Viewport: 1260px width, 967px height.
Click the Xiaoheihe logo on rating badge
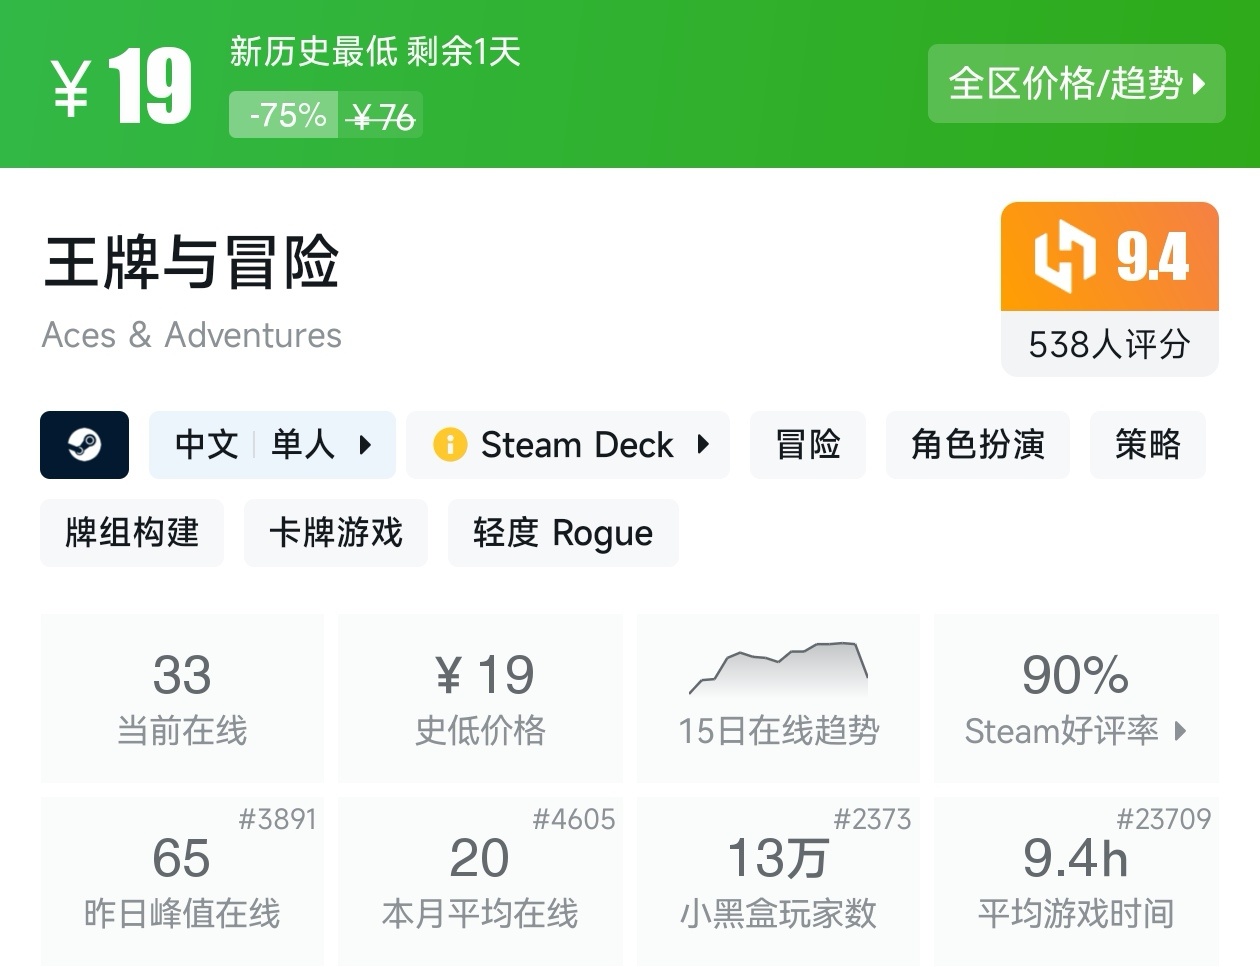point(1064,256)
